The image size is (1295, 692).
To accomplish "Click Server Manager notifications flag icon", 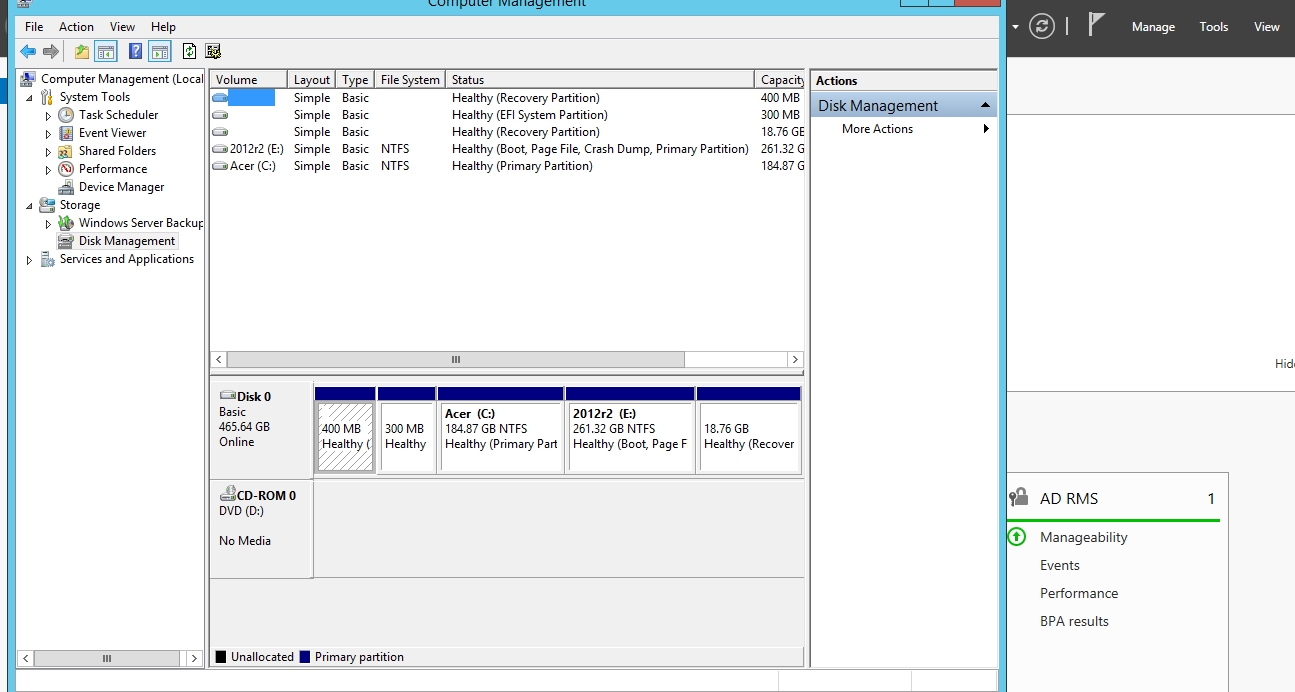I will [x=1097, y=26].
